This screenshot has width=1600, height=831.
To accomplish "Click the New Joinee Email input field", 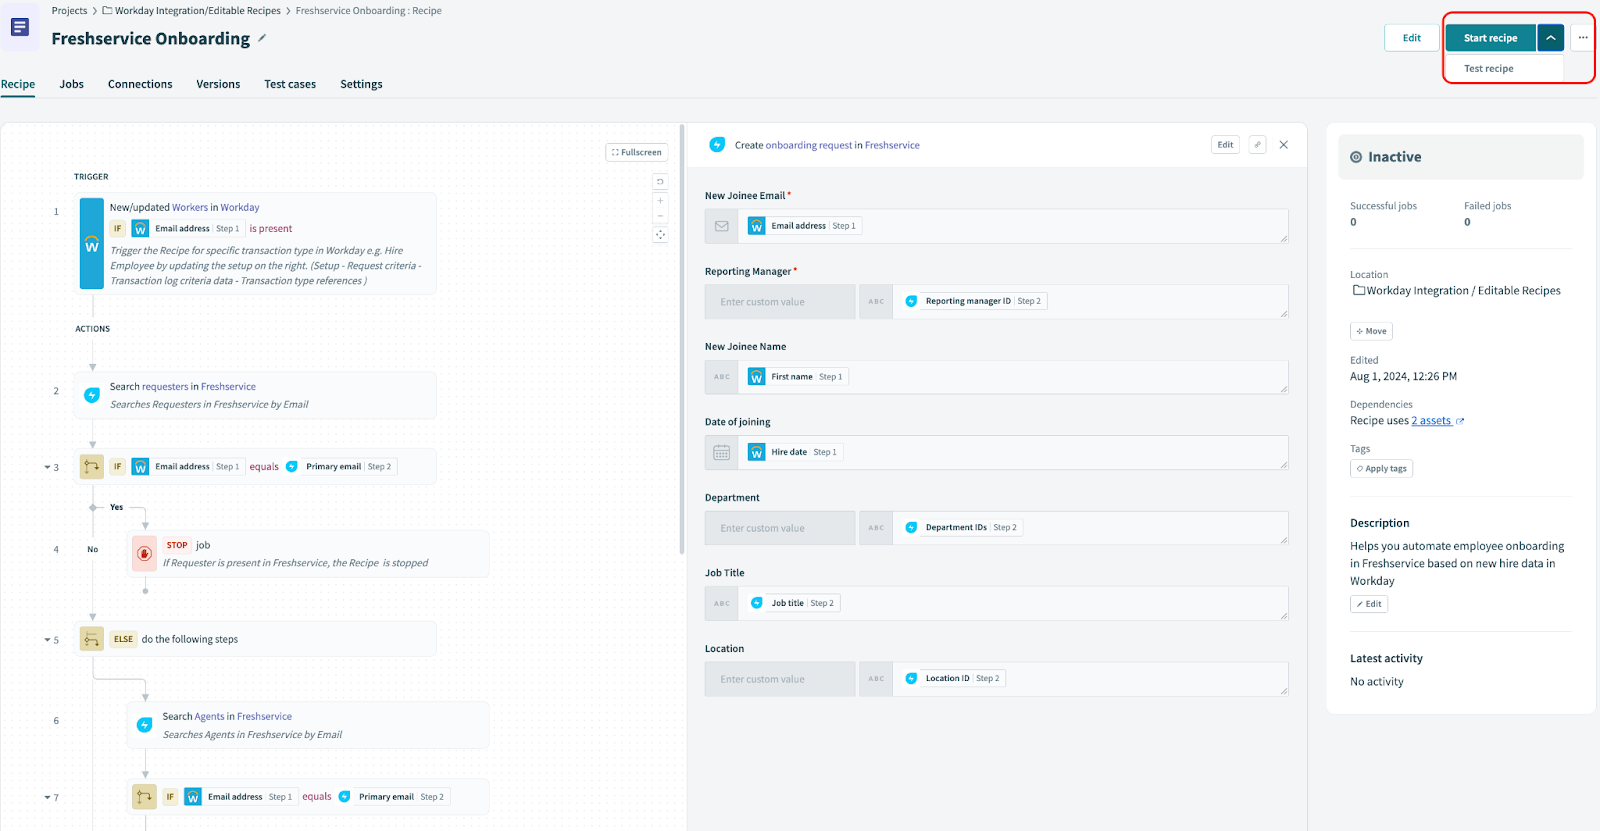I will click(1013, 226).
